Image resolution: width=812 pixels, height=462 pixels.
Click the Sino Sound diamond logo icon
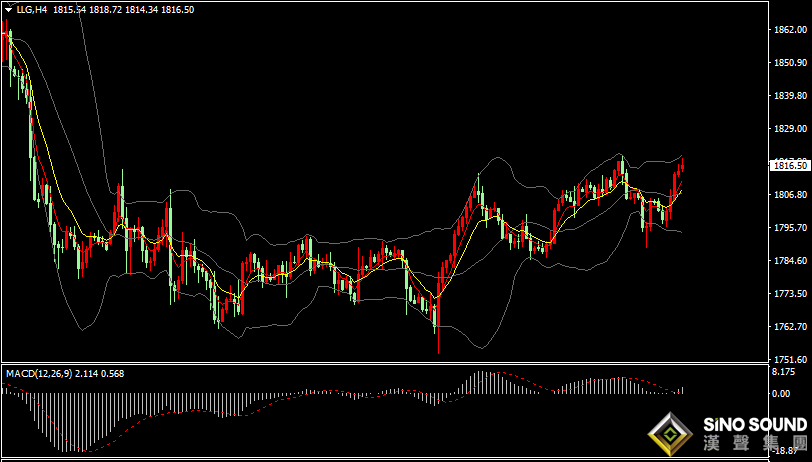pyautogui.click(x=671, y=435)
